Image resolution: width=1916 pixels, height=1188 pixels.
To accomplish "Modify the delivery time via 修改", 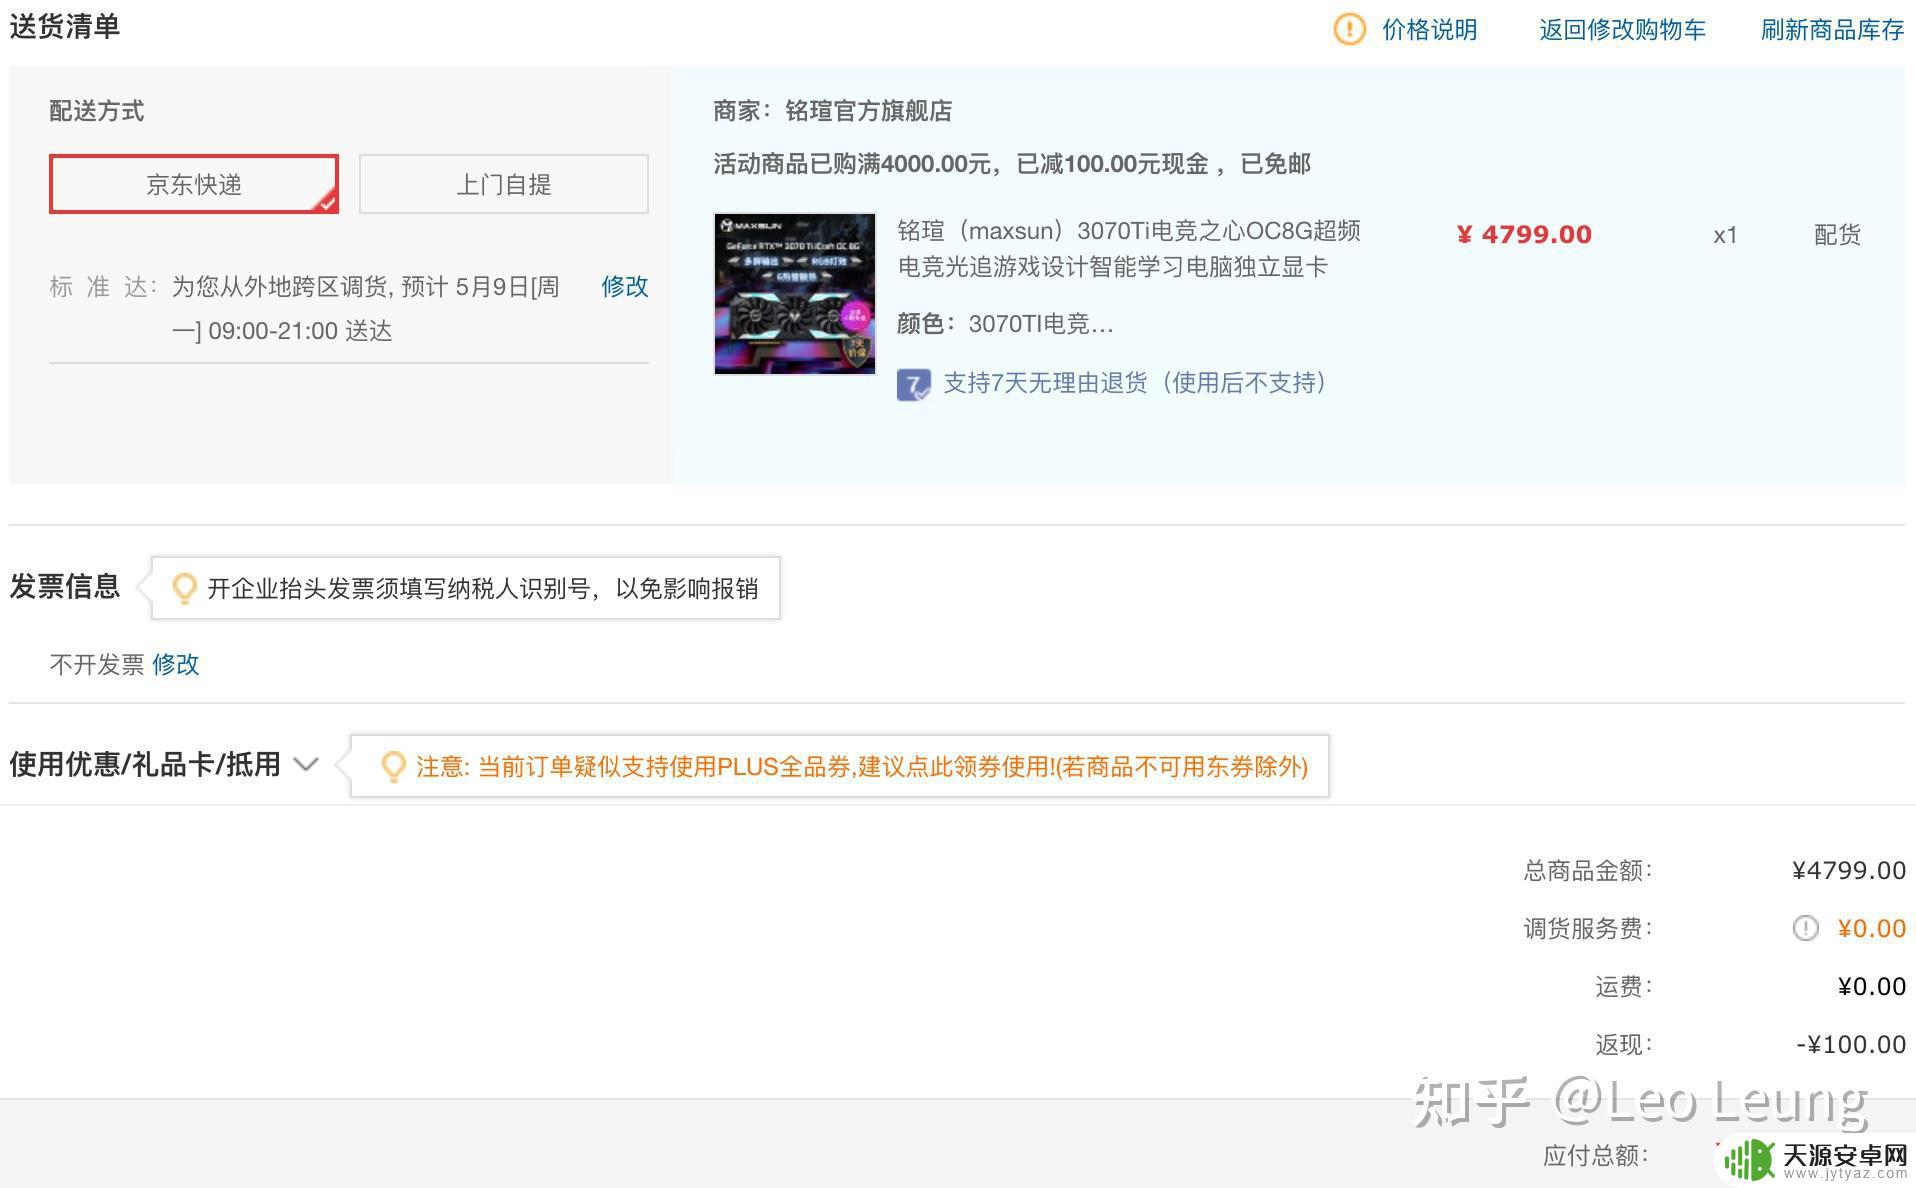I will (x=625, y=286).
